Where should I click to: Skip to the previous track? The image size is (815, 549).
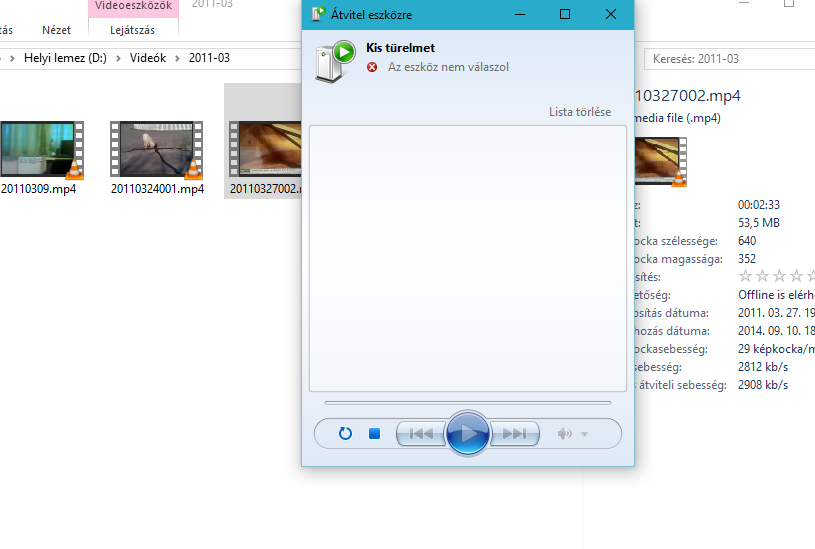coord(421,433)
